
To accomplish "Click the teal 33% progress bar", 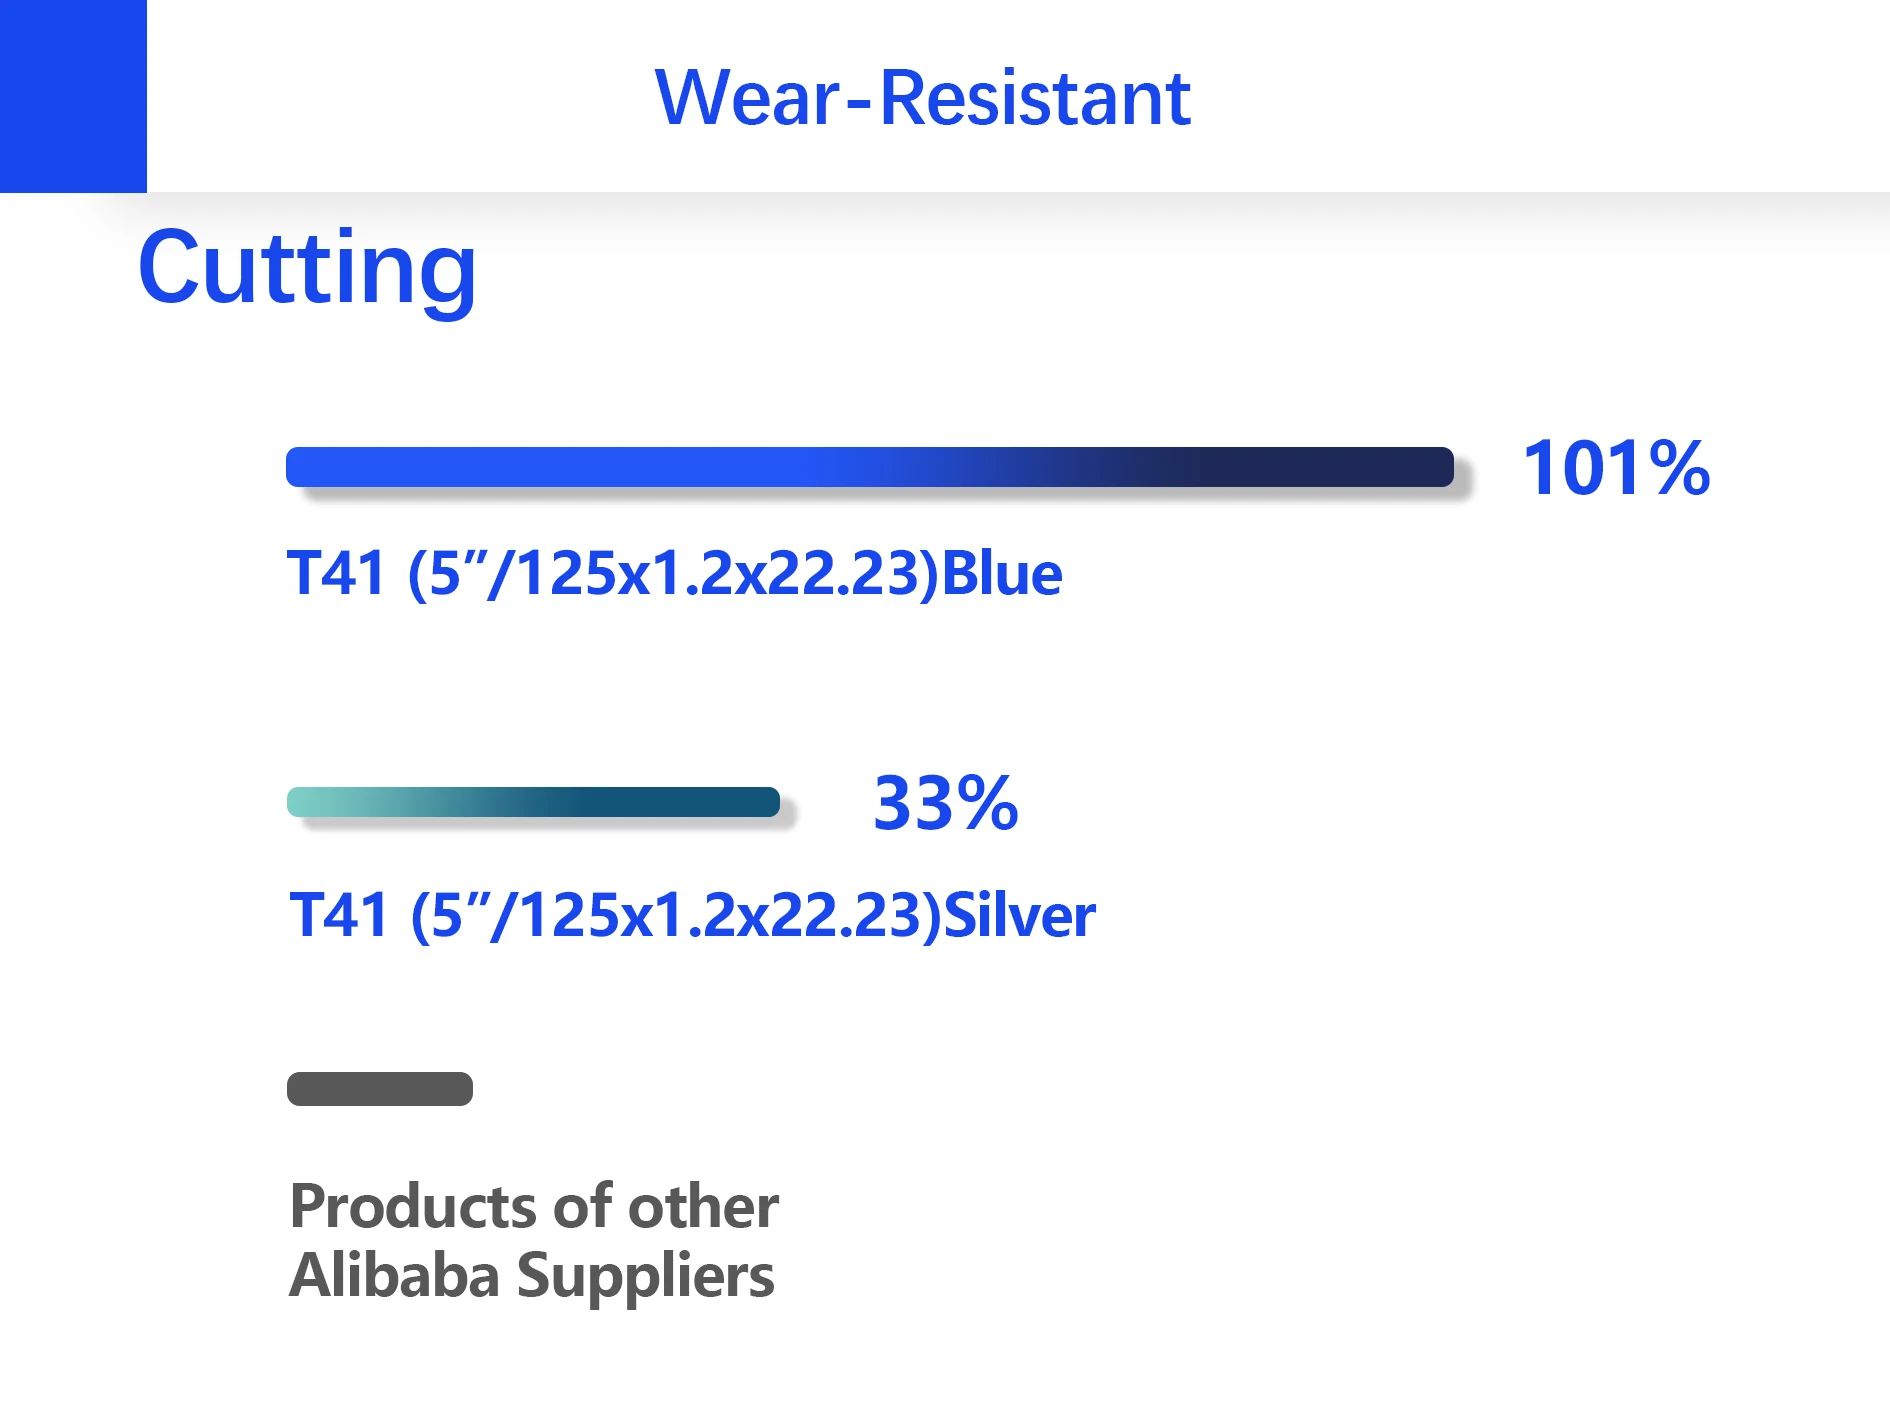I will (533, 802).
